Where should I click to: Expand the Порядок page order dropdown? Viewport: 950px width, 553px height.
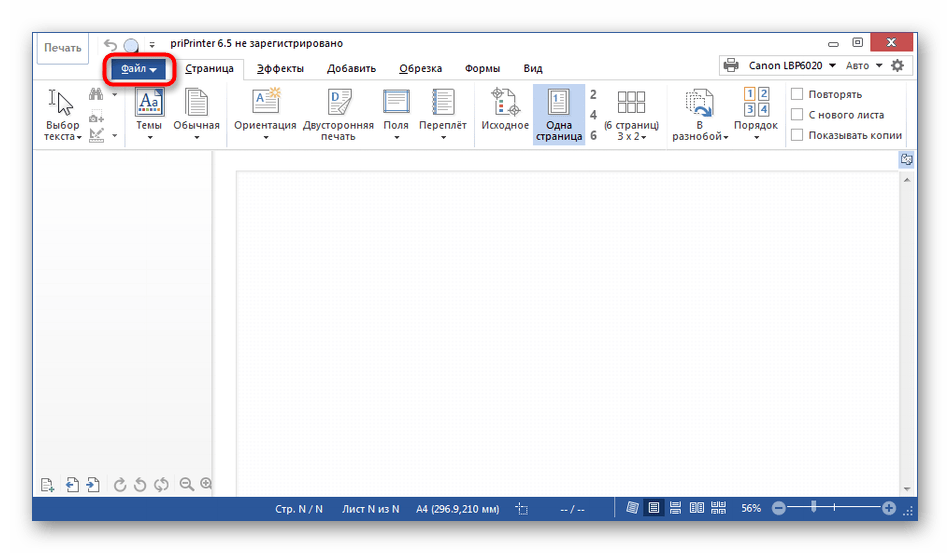pyautogui.click(x=755, y=114)
